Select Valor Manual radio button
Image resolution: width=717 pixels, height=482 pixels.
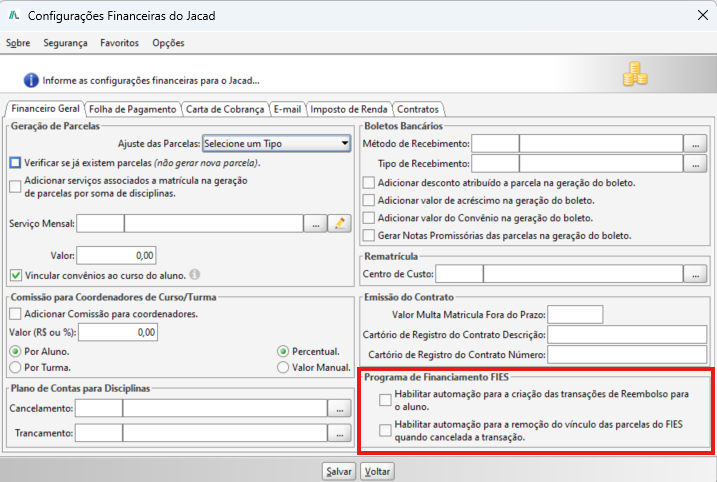click(283, 367)
